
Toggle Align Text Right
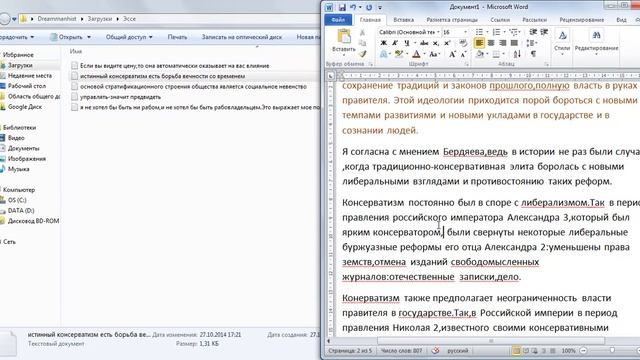[502, 43]
